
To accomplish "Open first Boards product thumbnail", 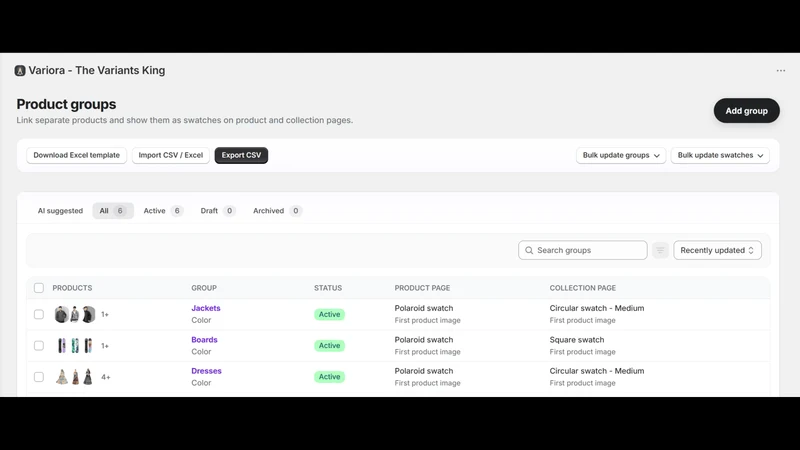I will (62, 345).
